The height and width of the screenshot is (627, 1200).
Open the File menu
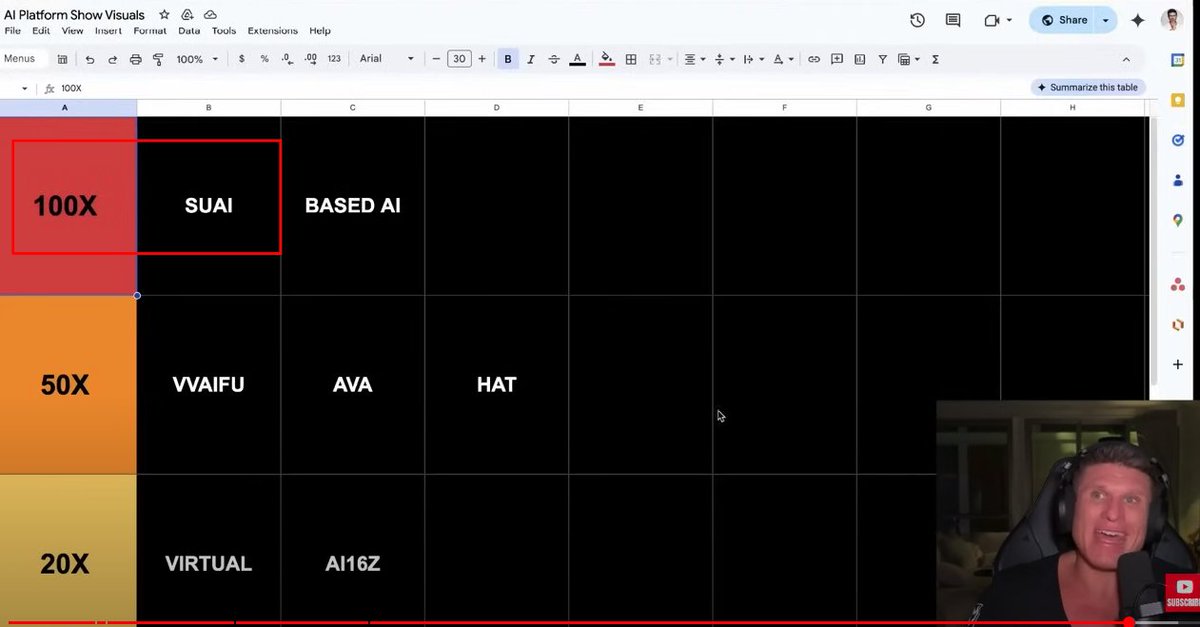pos(13,31)
